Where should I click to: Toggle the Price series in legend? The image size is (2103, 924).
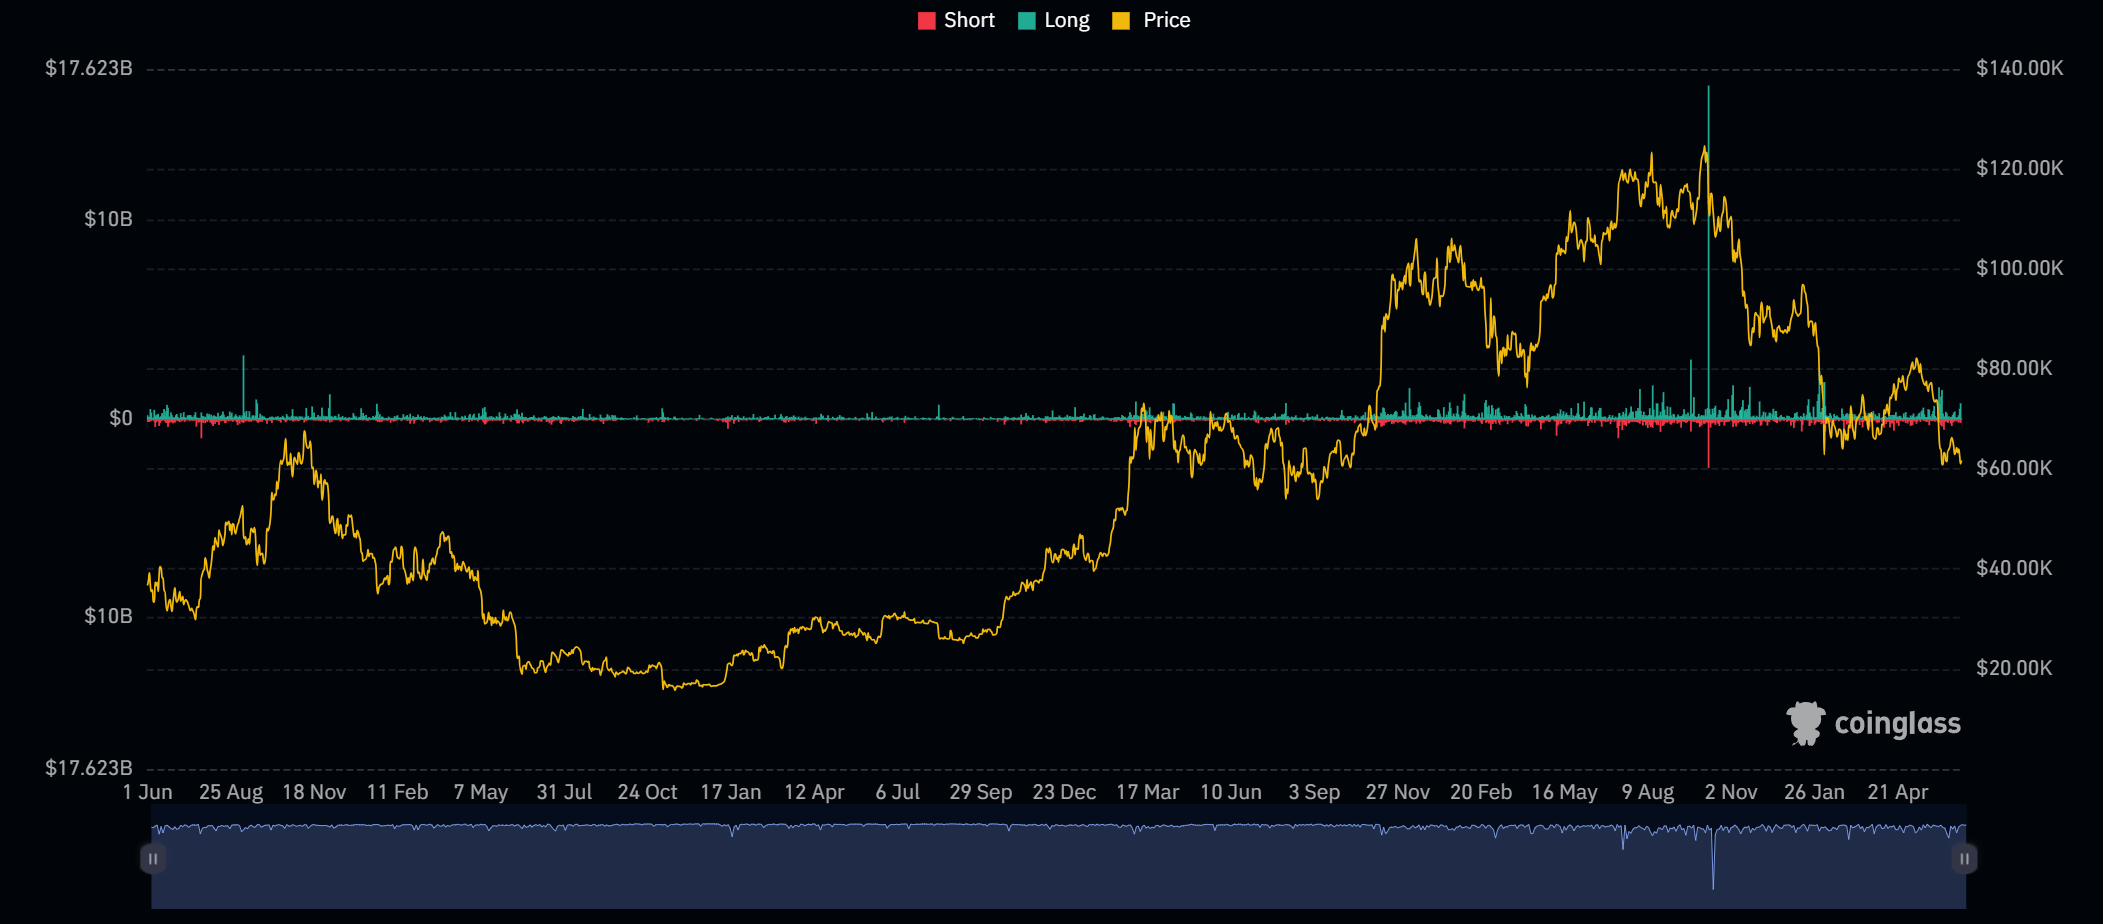1151,20
